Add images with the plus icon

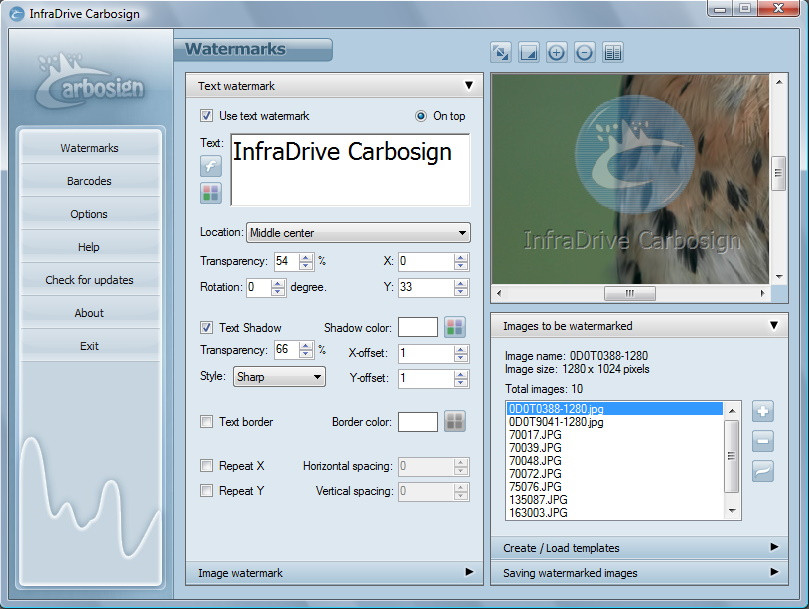point(762,411)
